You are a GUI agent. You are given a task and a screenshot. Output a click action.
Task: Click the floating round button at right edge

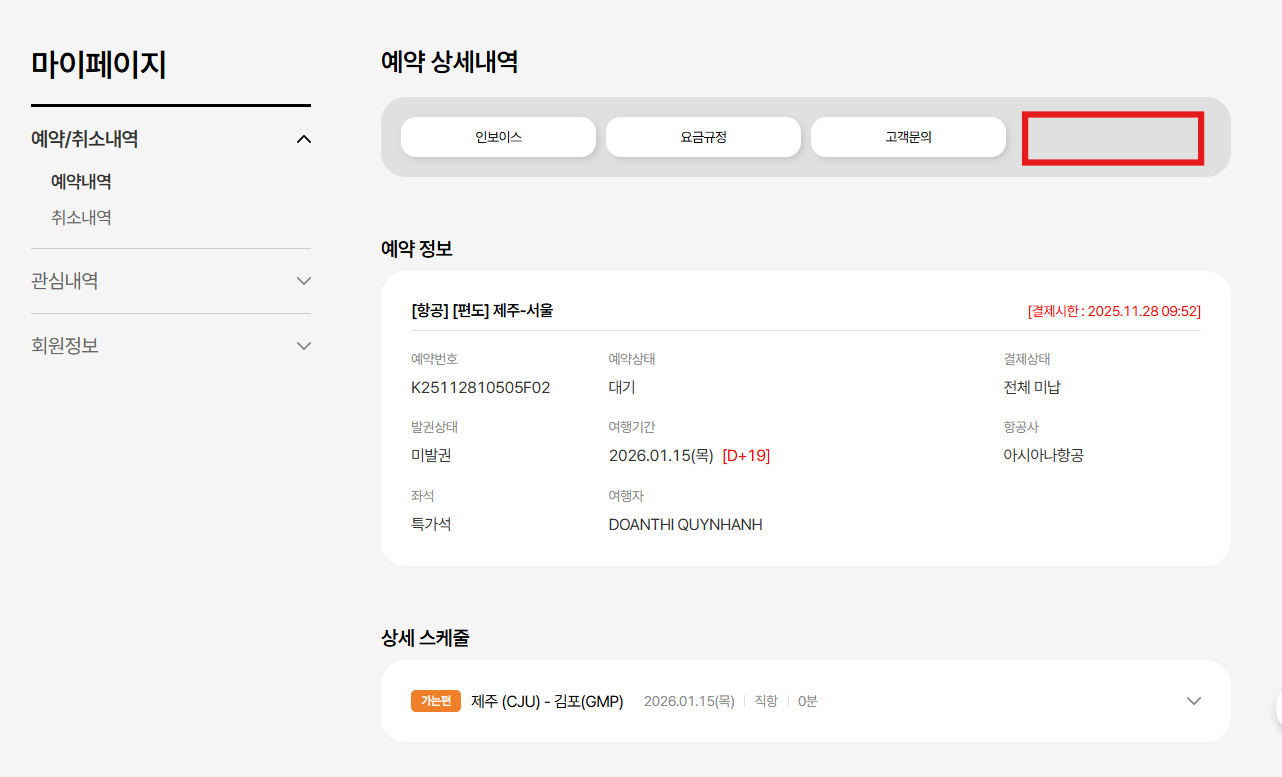click(x=1277, y=708)
